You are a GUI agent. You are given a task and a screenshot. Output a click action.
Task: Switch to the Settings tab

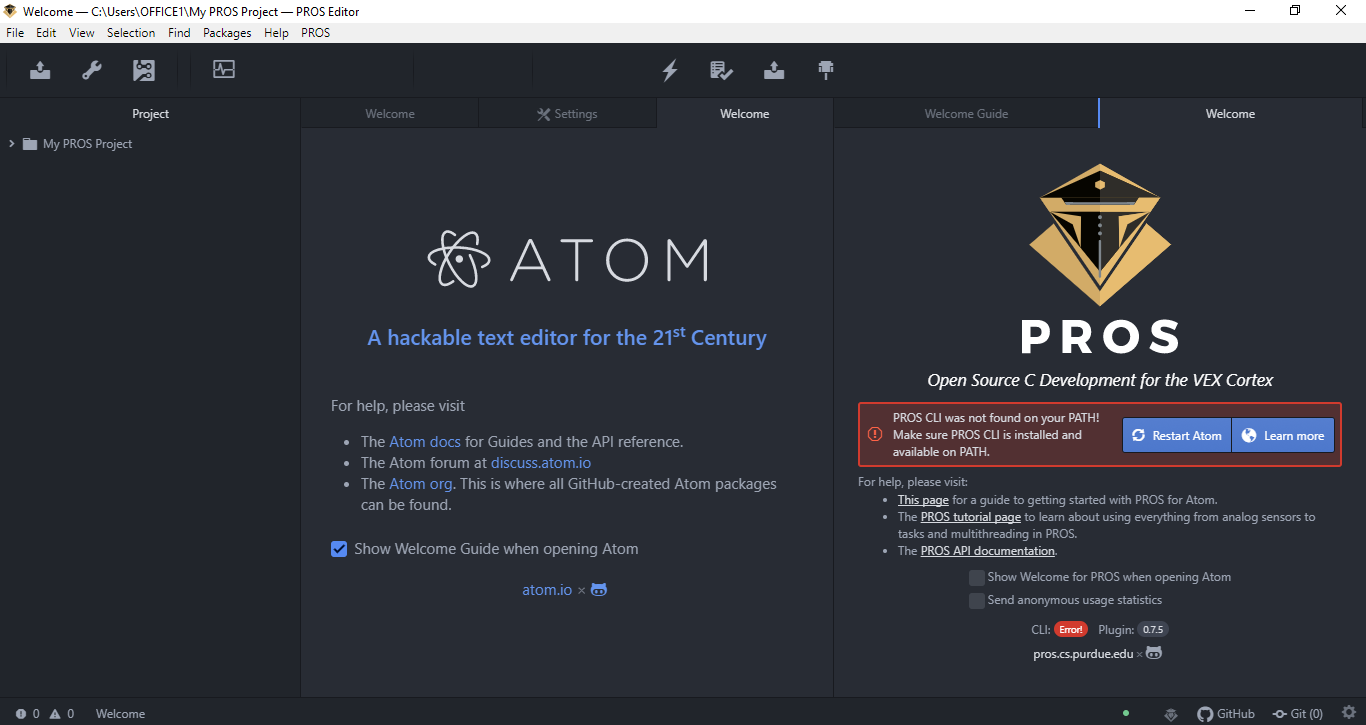click(567, 114)
